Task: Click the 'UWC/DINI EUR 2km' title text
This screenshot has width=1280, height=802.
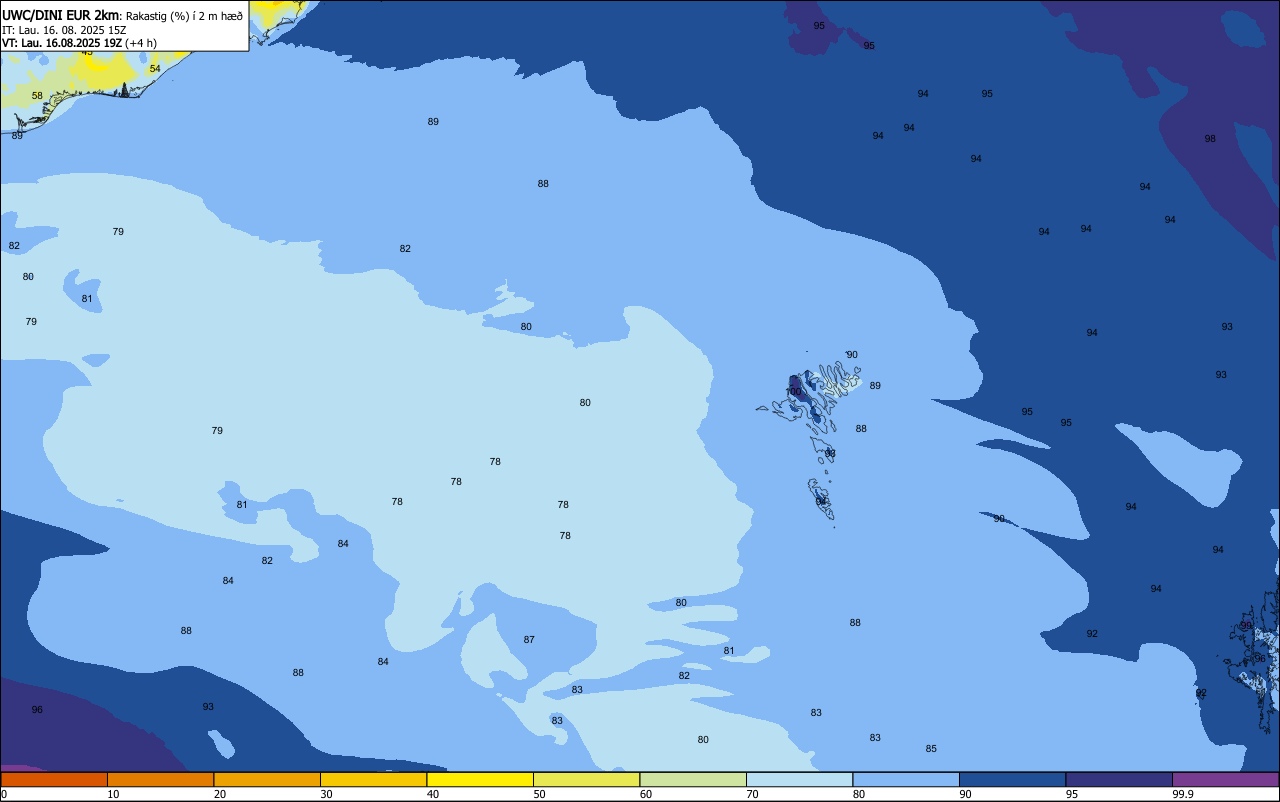Action: pos(61,15)
